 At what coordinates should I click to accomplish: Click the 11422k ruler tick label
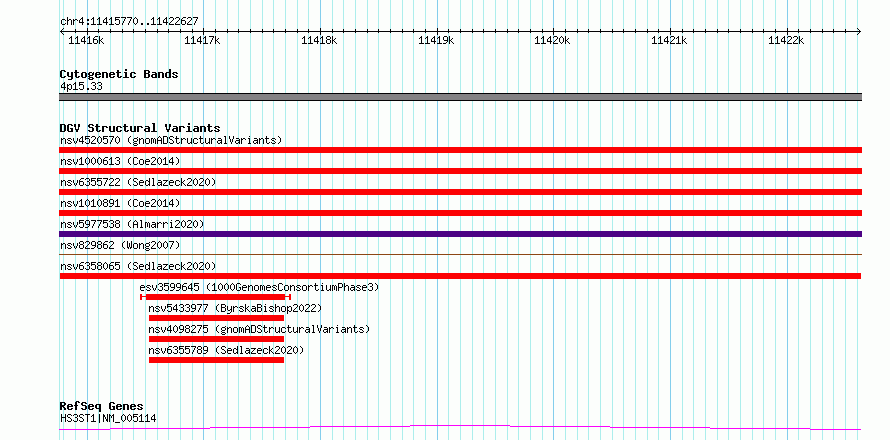click(786, 40)
